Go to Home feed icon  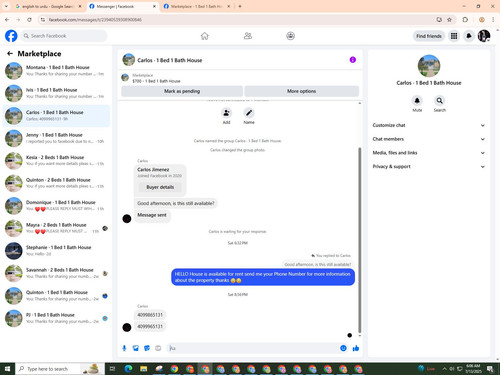pos(205,36)
